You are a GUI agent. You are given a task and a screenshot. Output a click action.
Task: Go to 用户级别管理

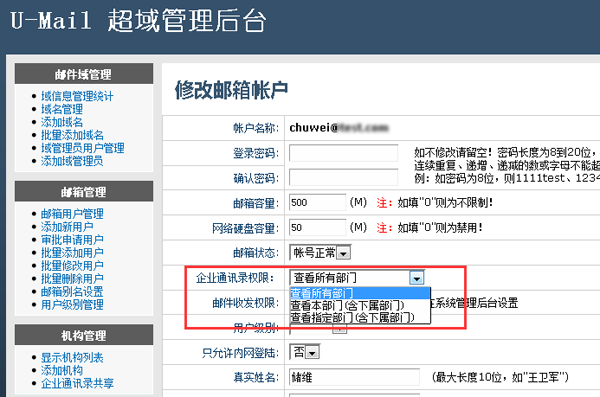click(72, 305)
